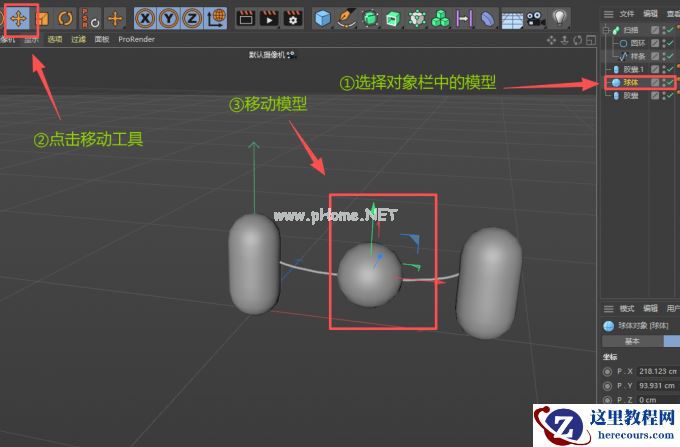Open the 面板 viewport menu
This screenshot has width=680, height=447.
(x=102, y=39)
